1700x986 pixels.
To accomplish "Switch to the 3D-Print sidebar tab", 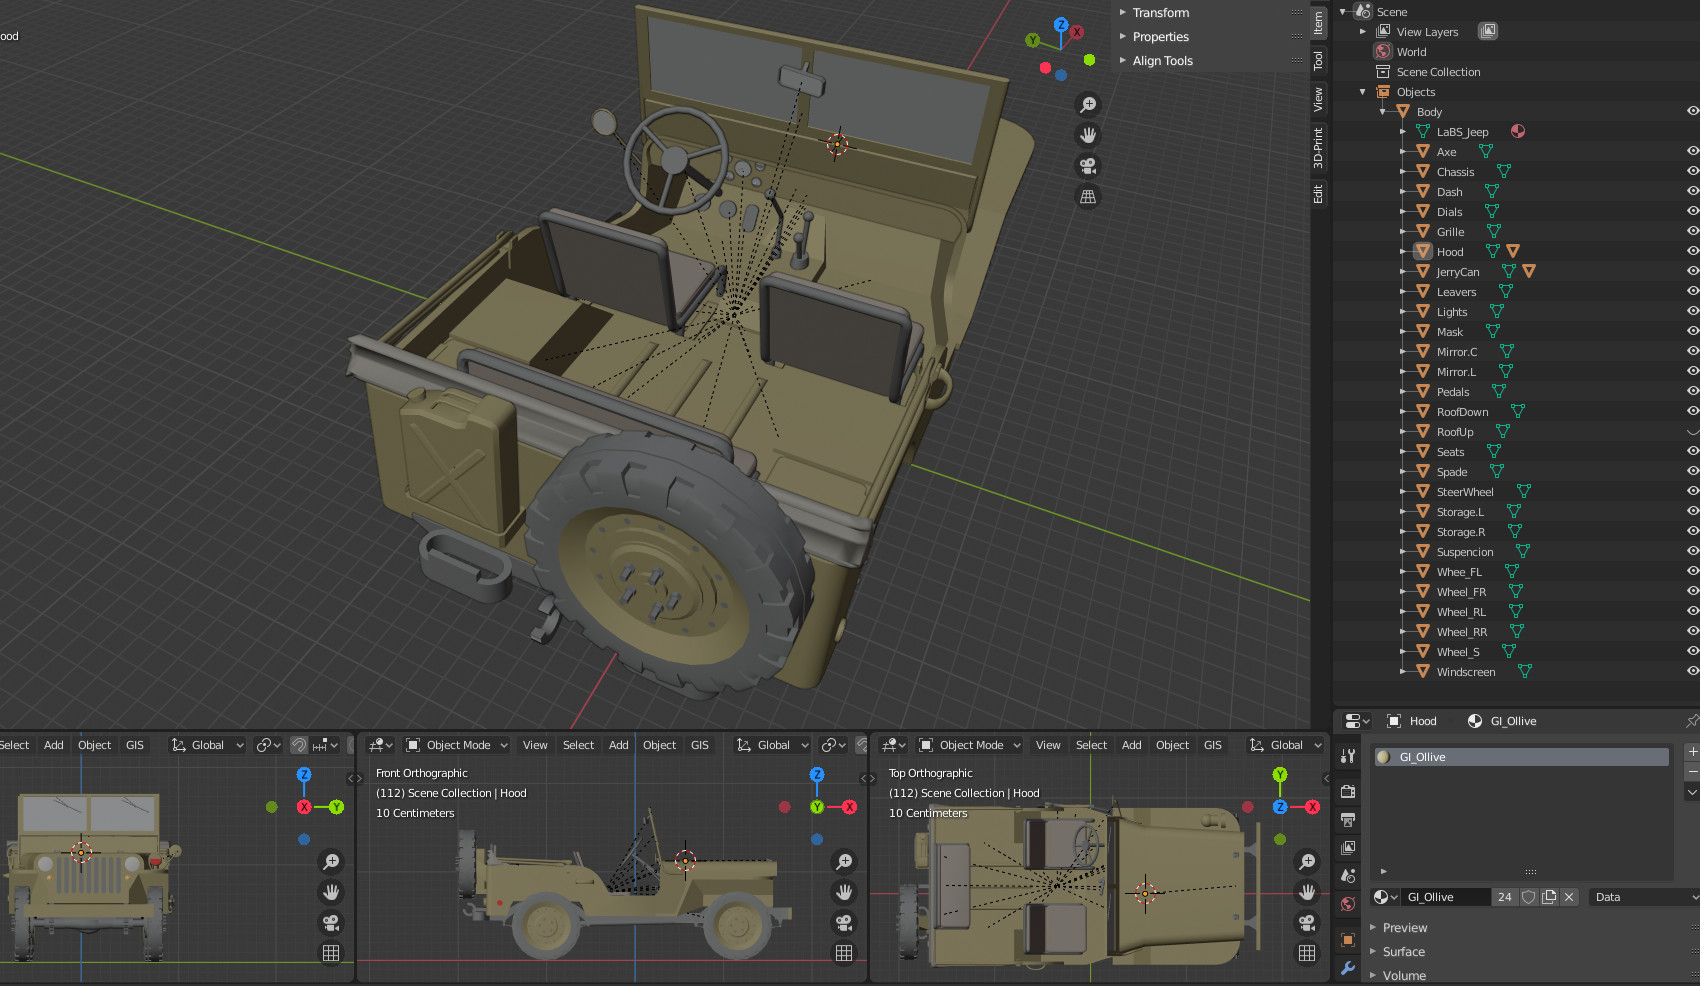I will [1319, 147].
